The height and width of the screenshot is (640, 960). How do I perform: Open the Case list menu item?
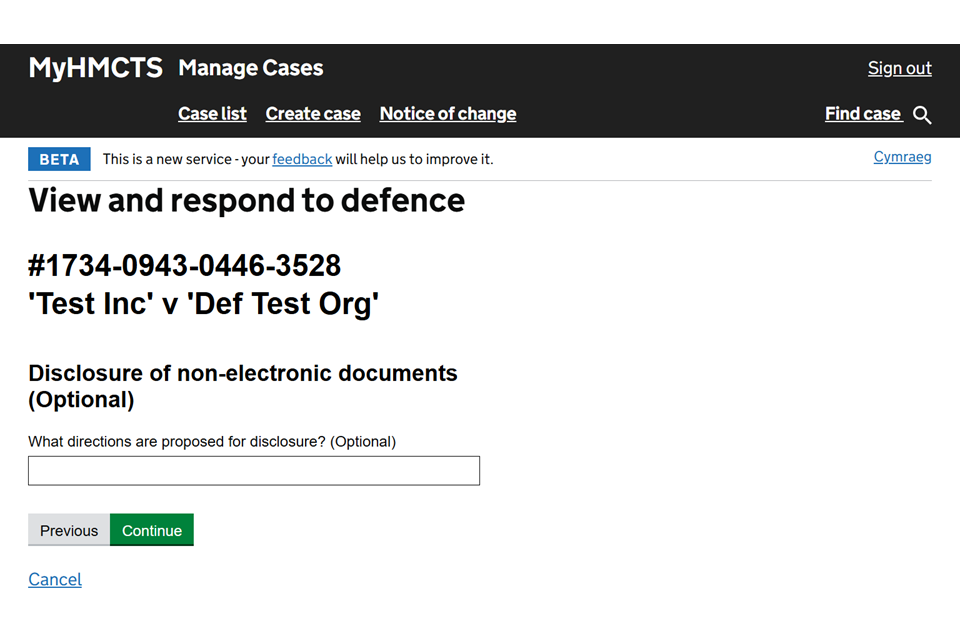coord(212,114)
